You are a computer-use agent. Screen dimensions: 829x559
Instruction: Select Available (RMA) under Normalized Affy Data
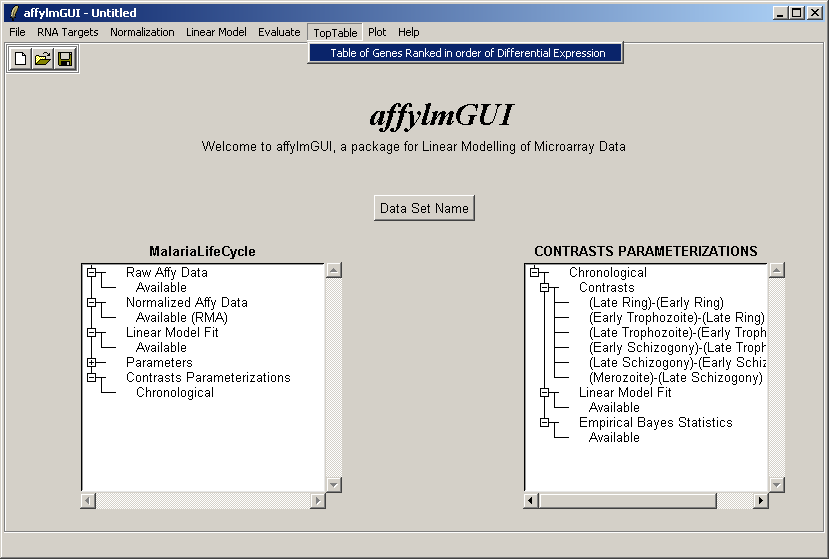[x=182, y=317]
